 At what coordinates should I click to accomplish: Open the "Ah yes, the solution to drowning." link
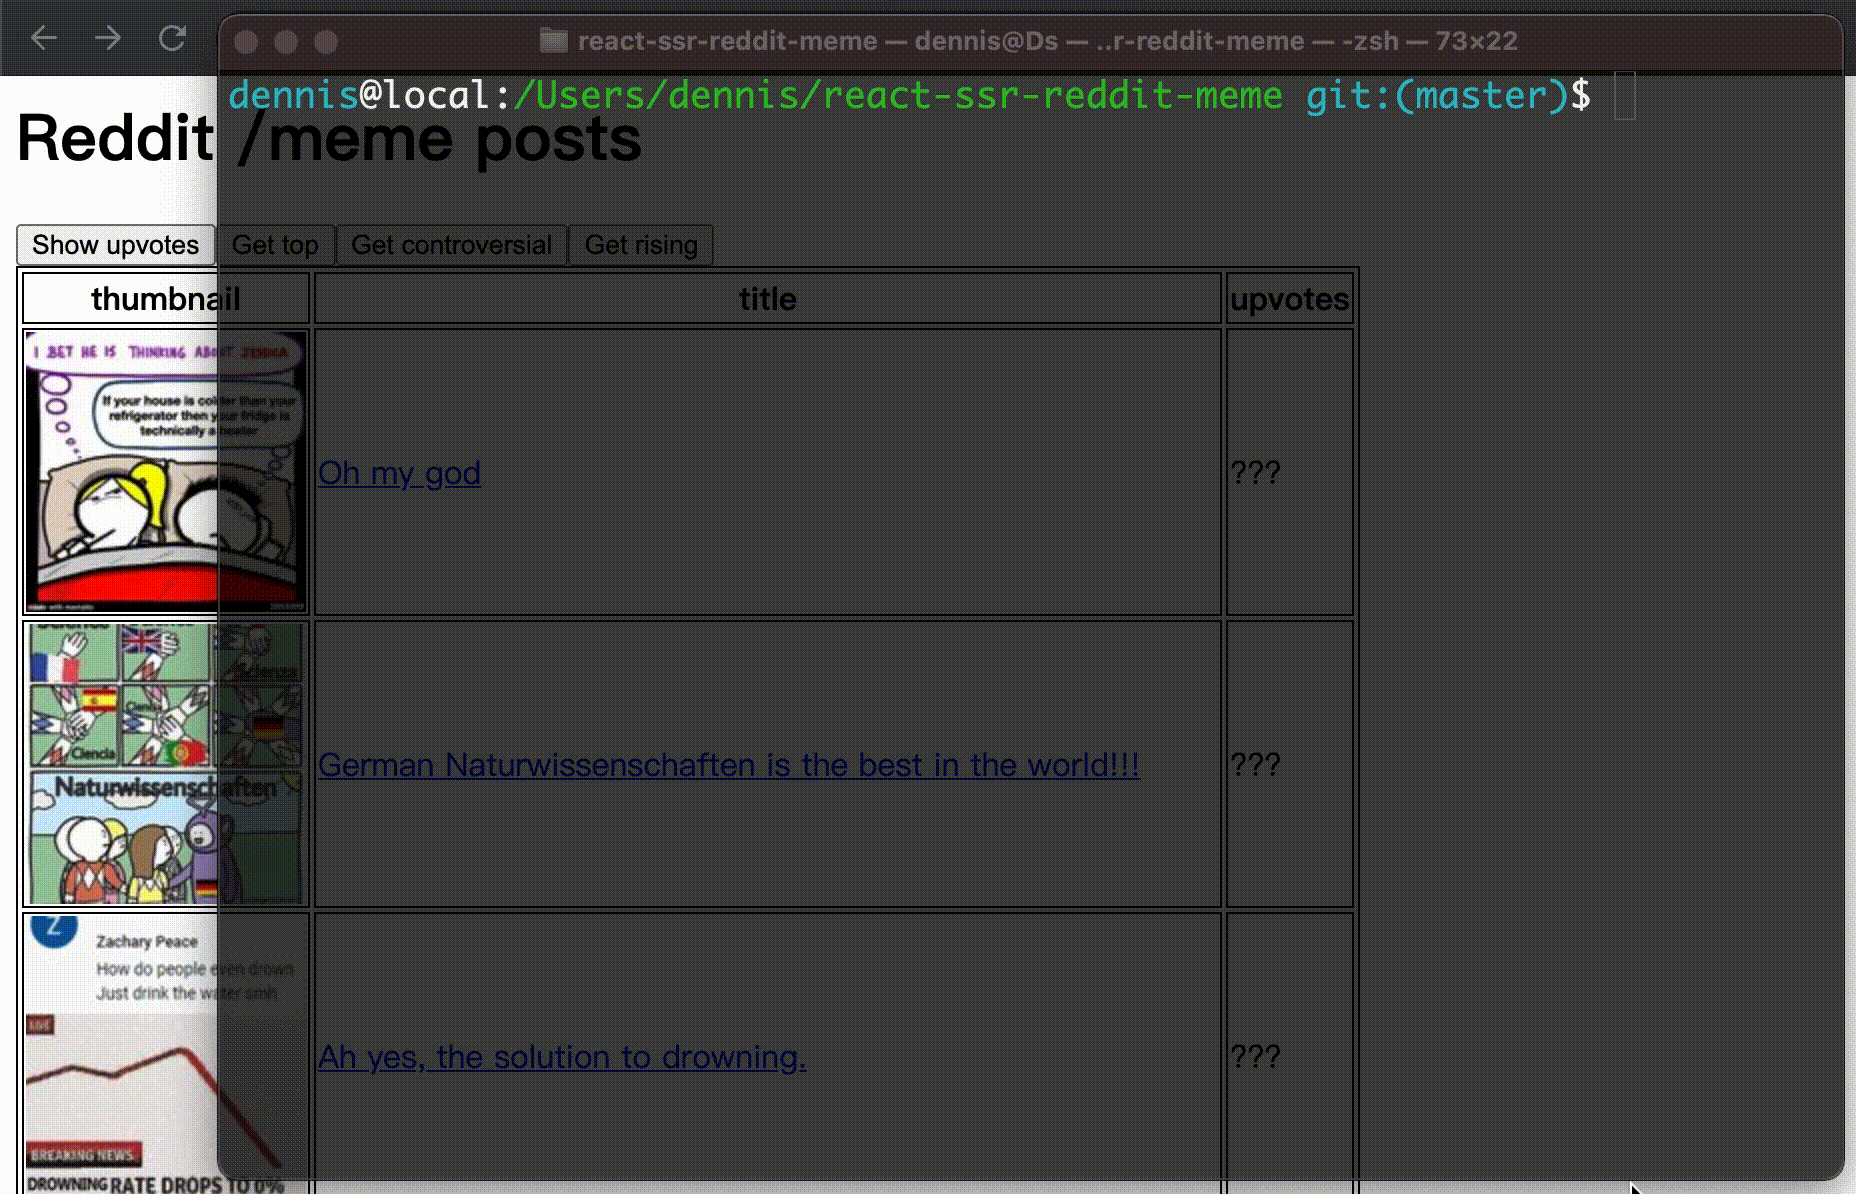[x=562, y=1057]
